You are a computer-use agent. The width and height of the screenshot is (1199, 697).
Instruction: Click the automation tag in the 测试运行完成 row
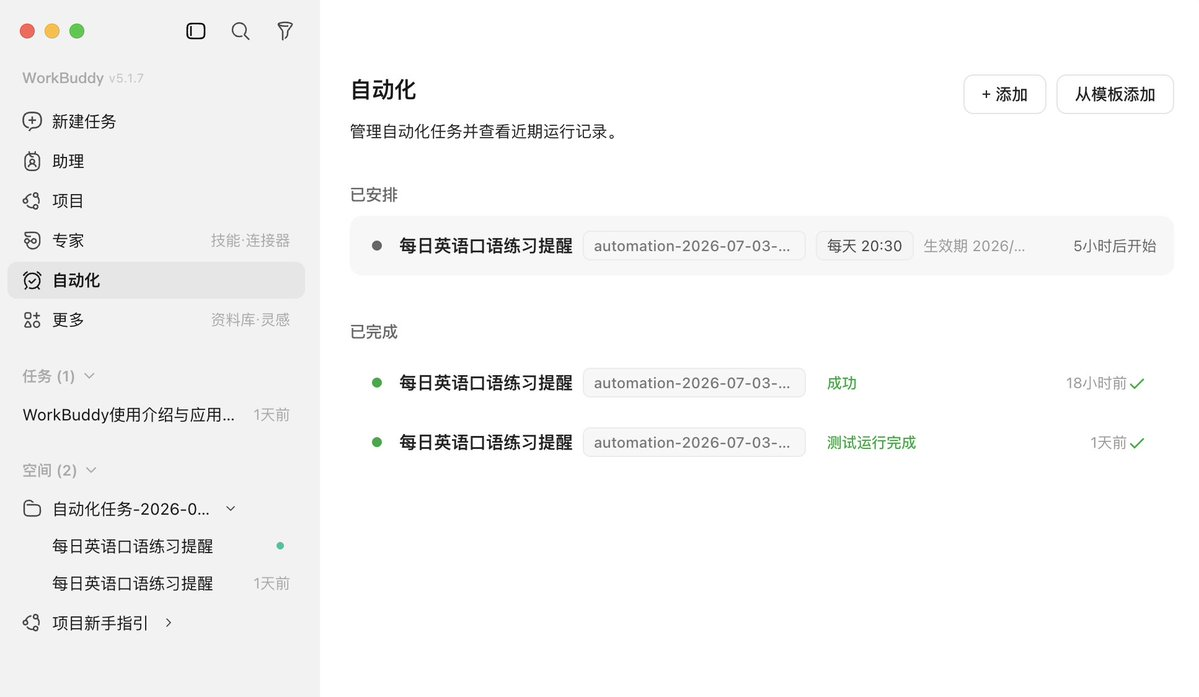coord(694,443)
